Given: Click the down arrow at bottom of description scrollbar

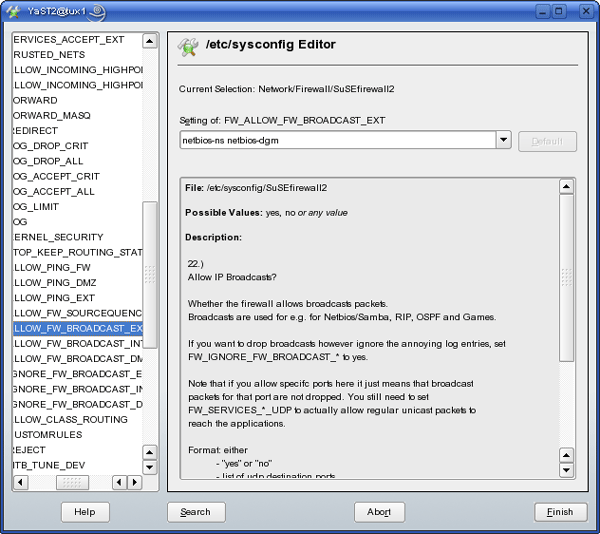Looking at the screenshot, I should tap(566, 470).
